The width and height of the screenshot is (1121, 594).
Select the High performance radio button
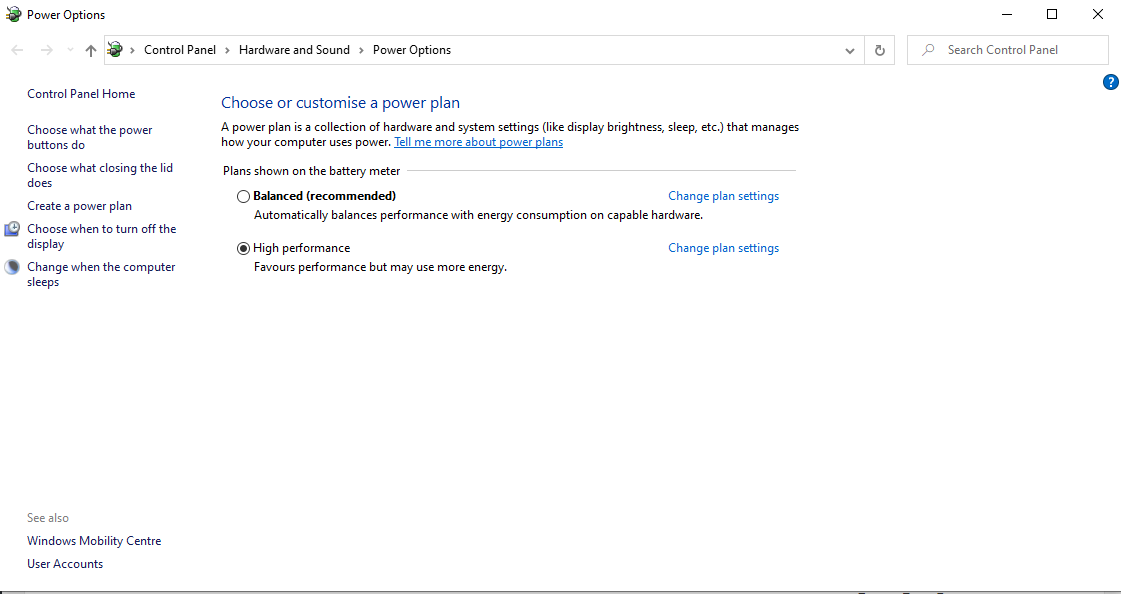243,248
